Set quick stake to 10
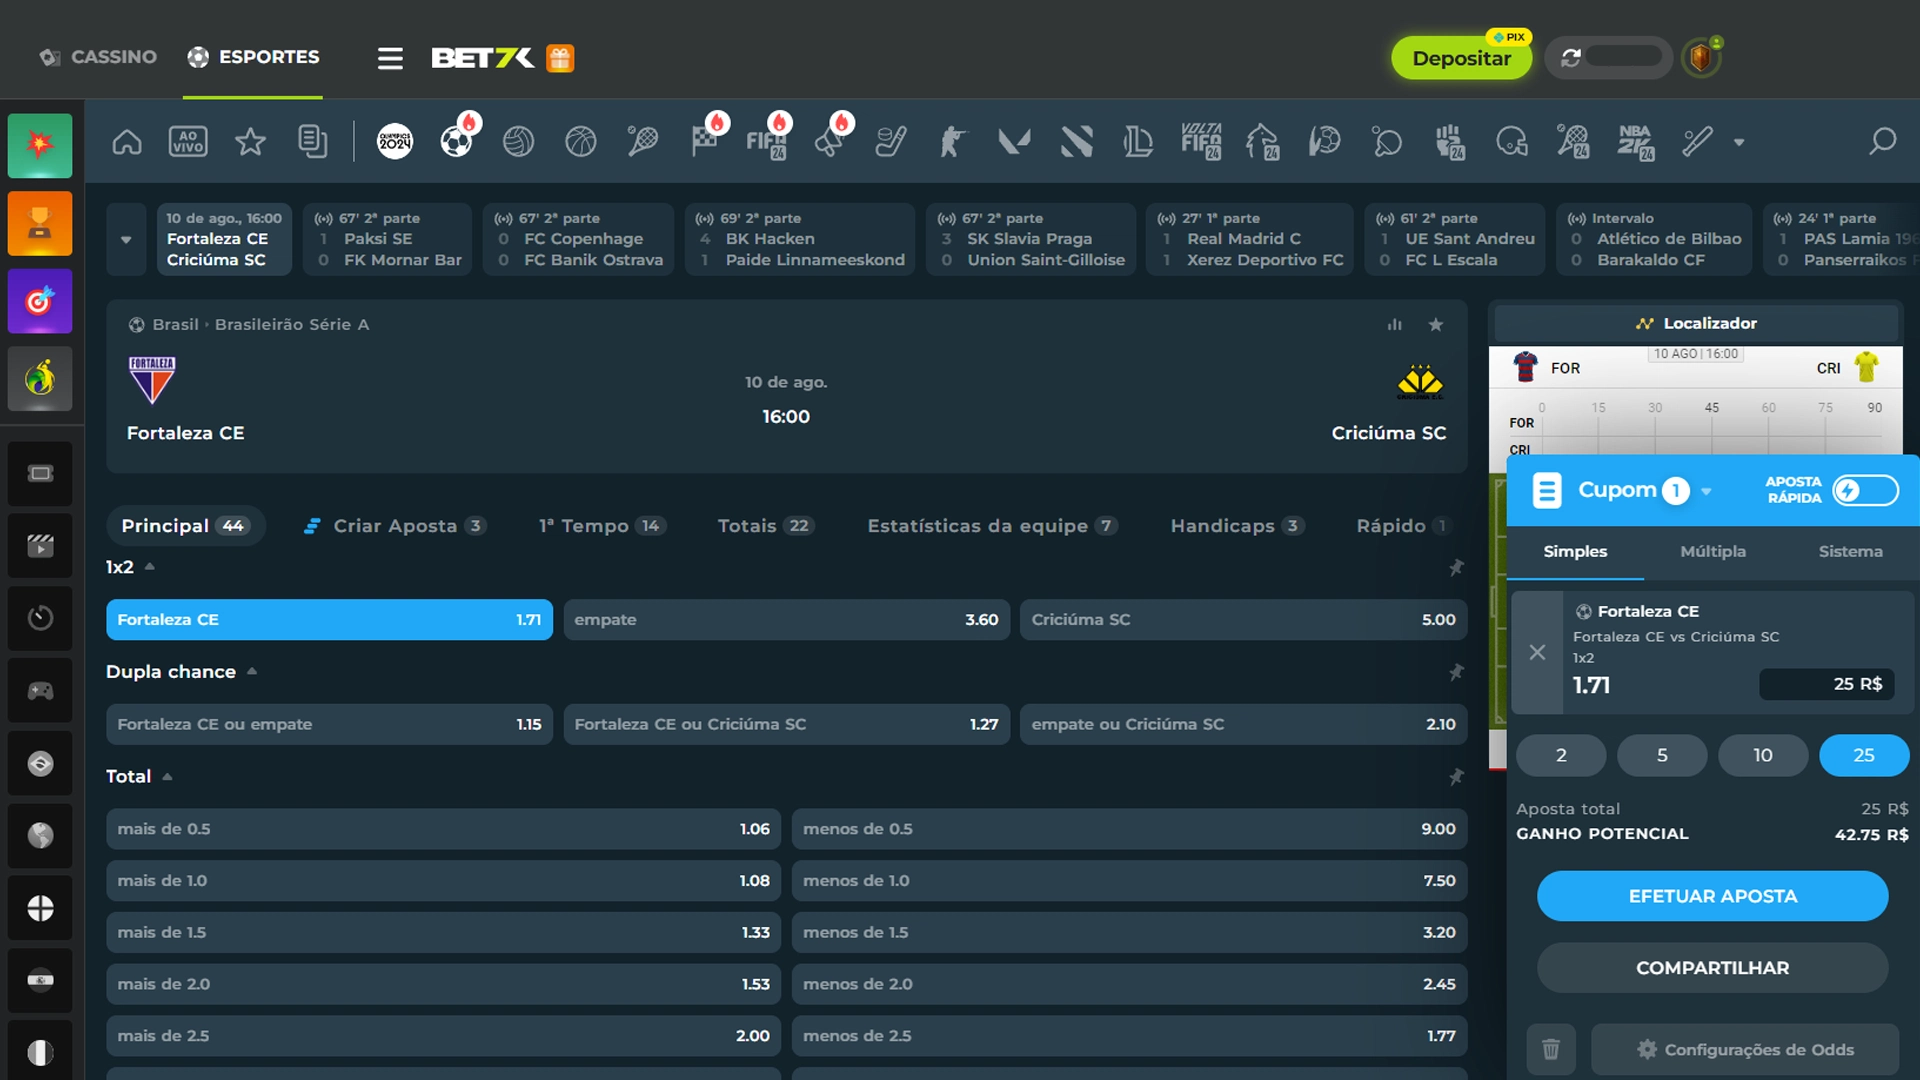The height and width of the screenshot is (1080, 1920). click(x=1762, y=756)
